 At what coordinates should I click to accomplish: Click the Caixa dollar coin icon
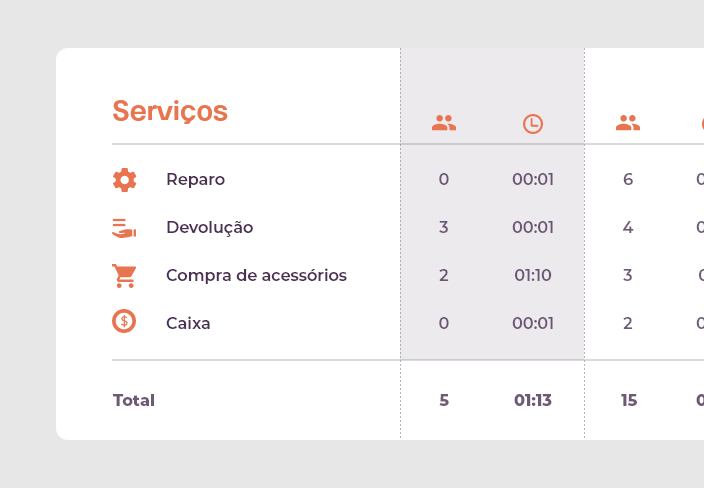click(124, 321)
